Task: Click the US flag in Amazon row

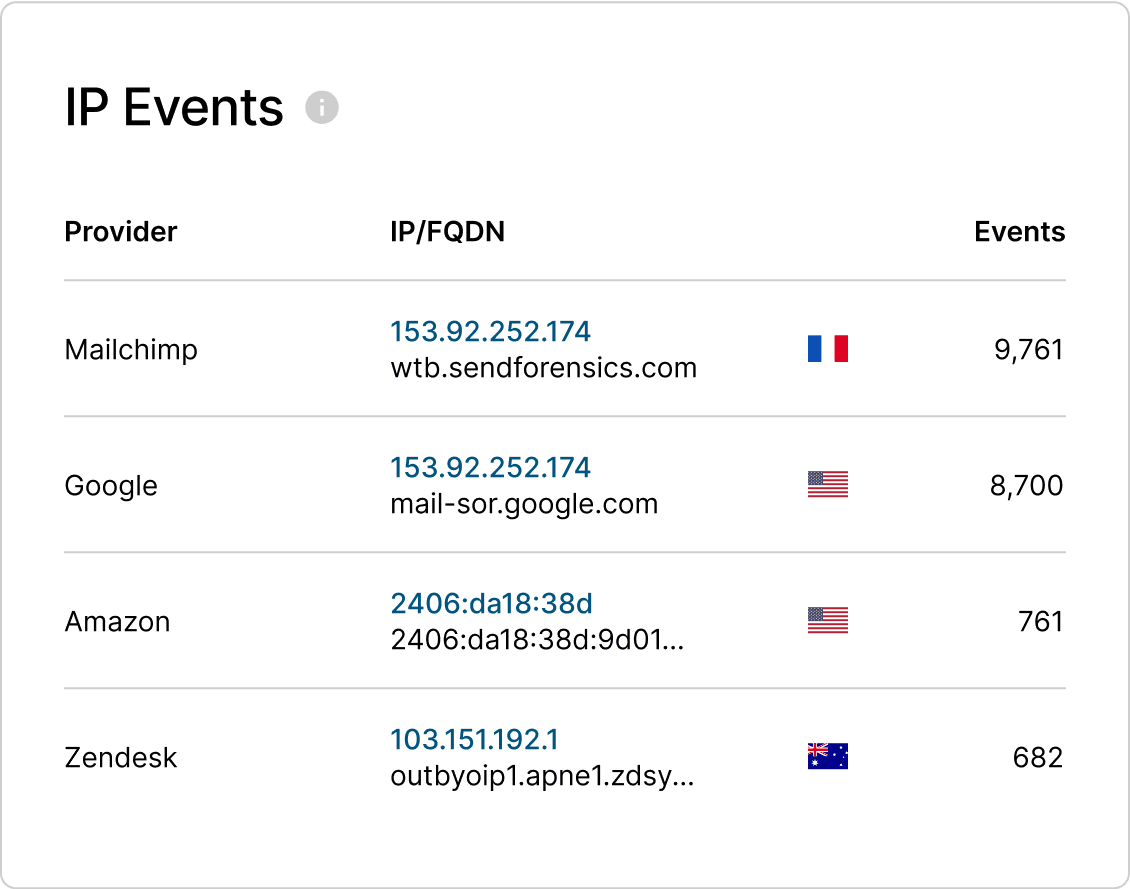Action: (827, 621)
